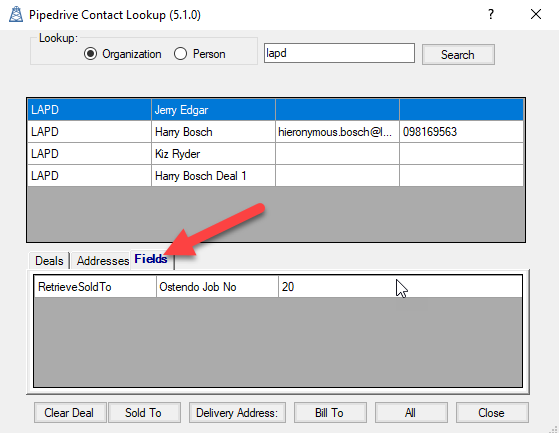Switch to the Addresses tab

click(x=103, y=261)
